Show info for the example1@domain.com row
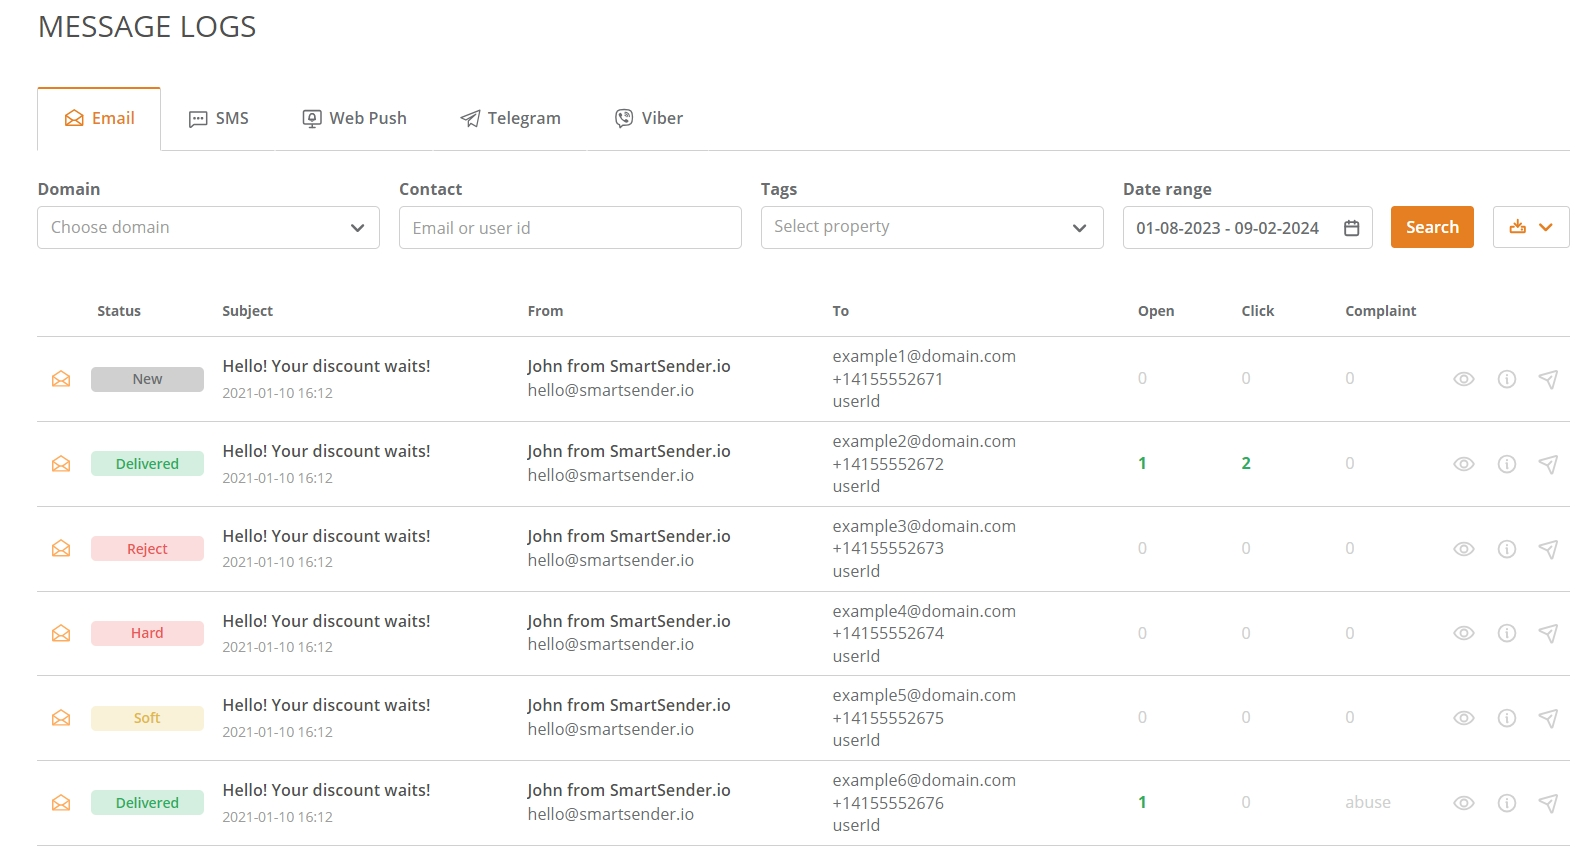The height and width of the screenshot is (852, 1596). 1507,379
